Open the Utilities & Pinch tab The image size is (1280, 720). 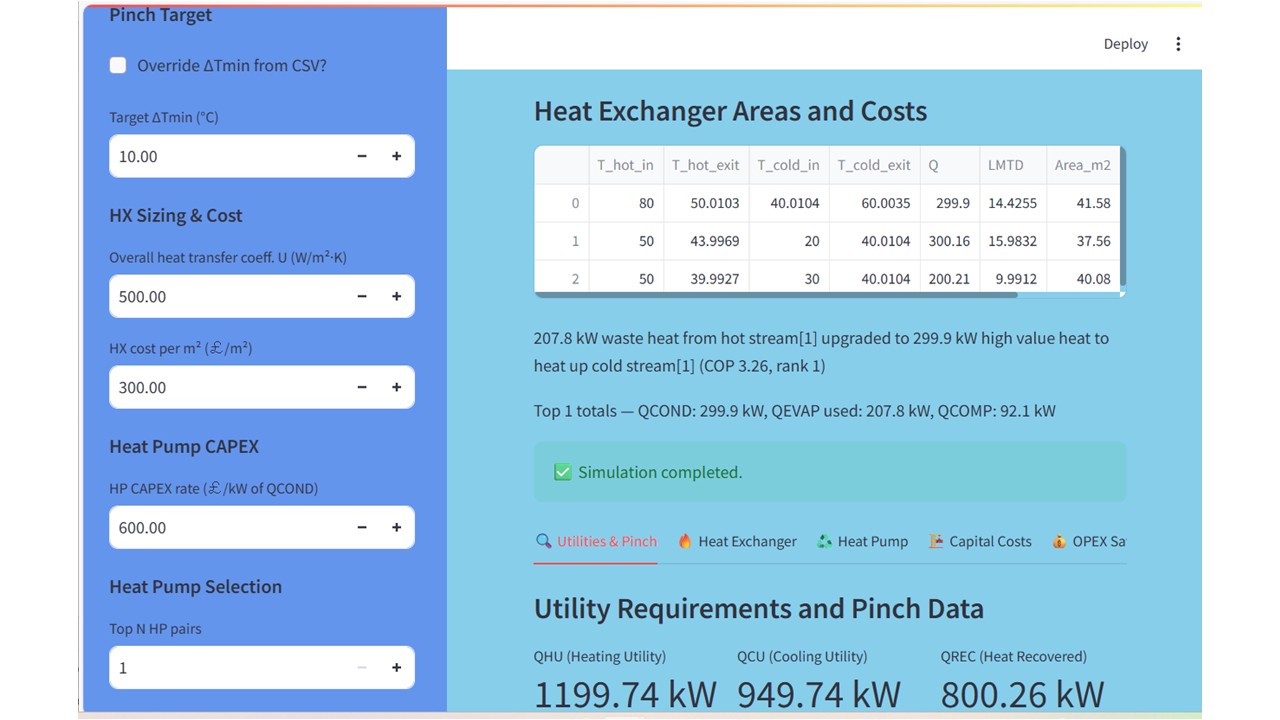click(596, 541)
